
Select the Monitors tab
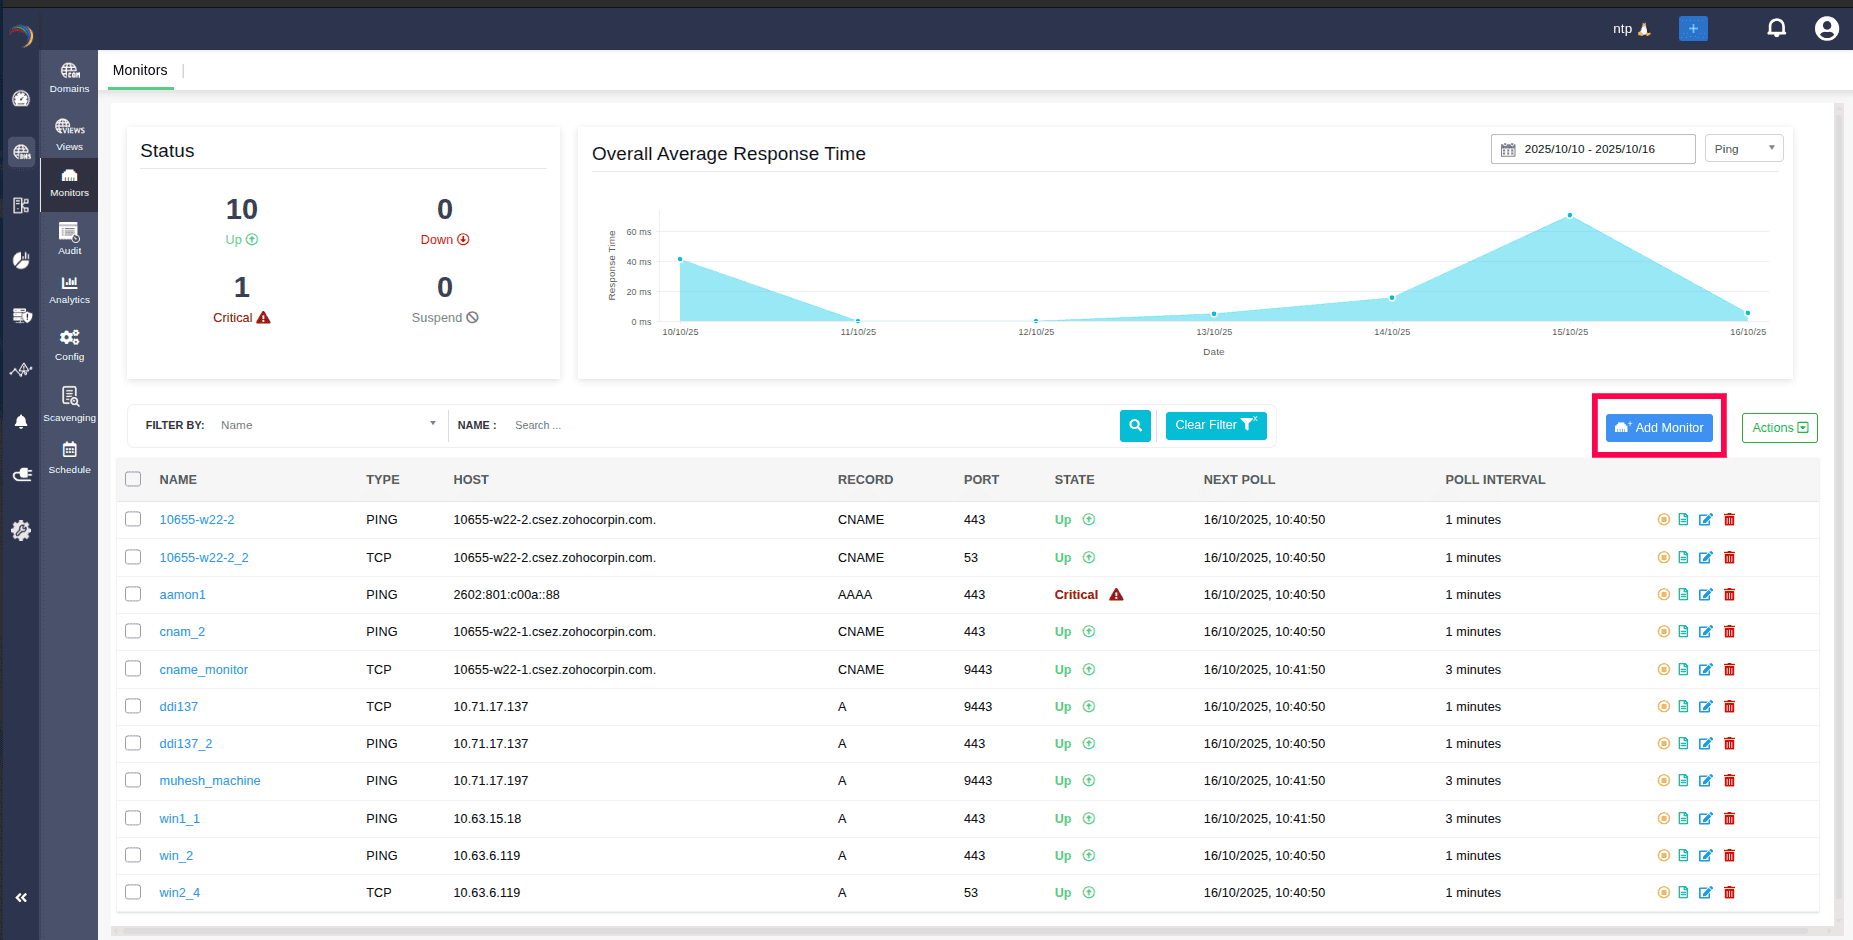(140, 70)
